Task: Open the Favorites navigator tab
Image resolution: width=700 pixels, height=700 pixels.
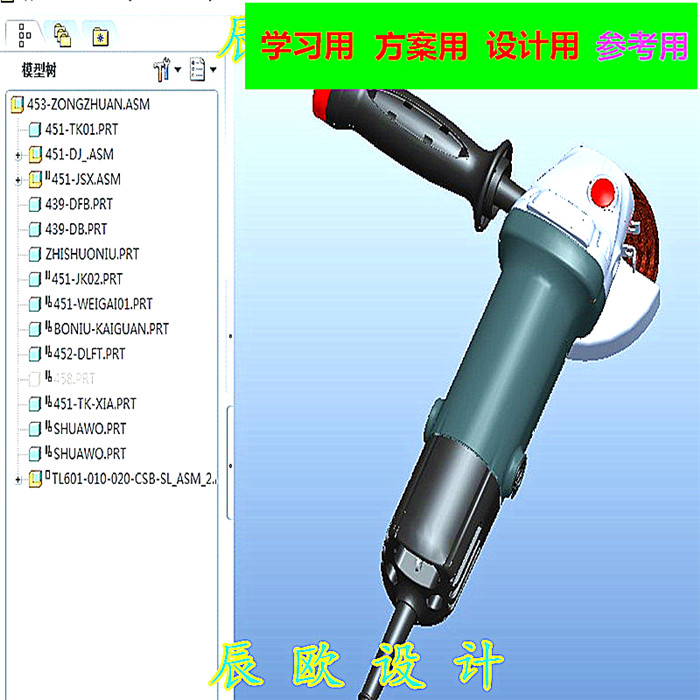Action: click(100, 37)
